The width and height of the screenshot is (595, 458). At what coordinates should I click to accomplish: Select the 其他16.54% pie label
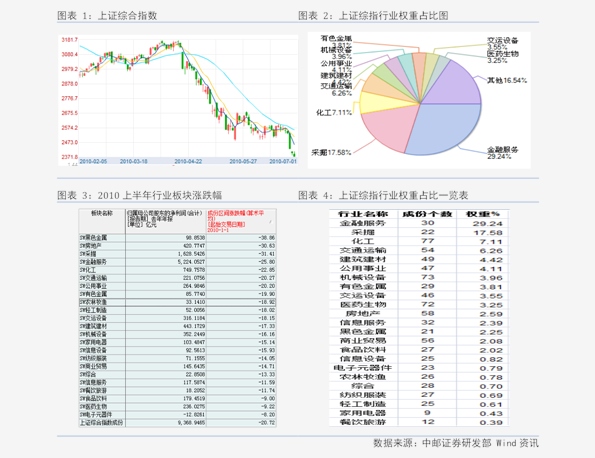pos(507,80)
